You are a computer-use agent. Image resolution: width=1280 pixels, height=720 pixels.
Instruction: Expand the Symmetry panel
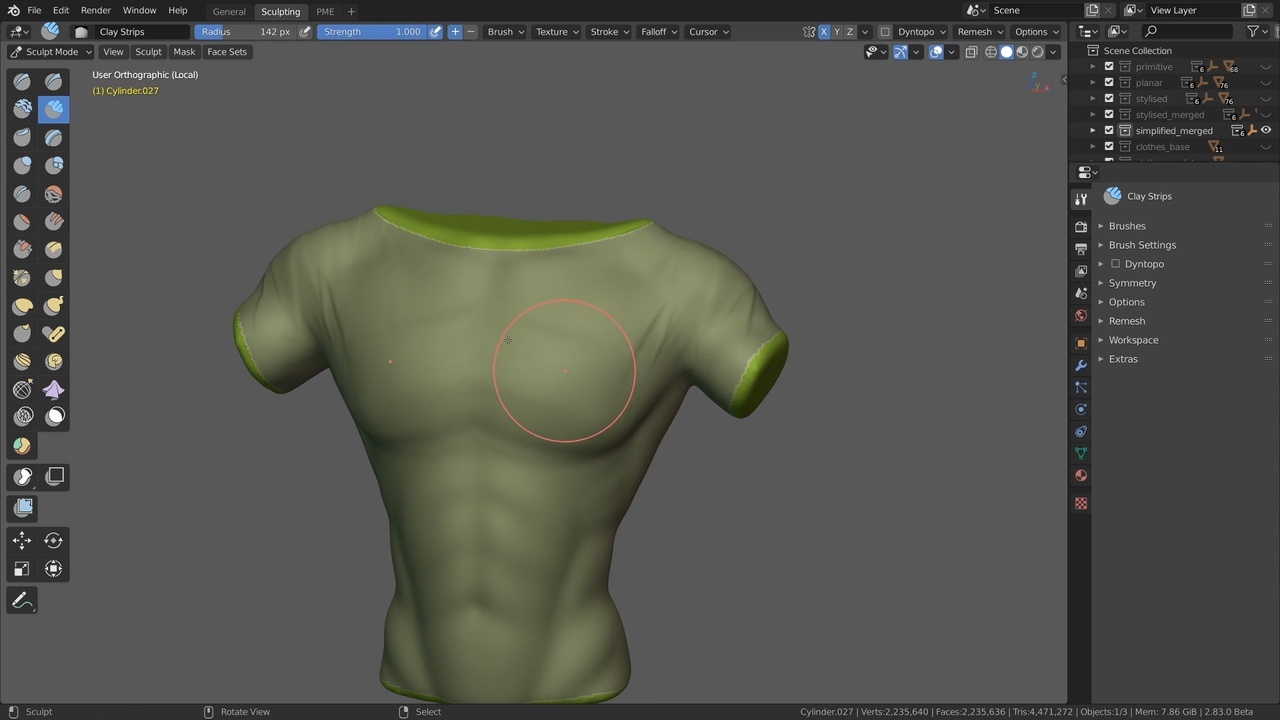1132,283
